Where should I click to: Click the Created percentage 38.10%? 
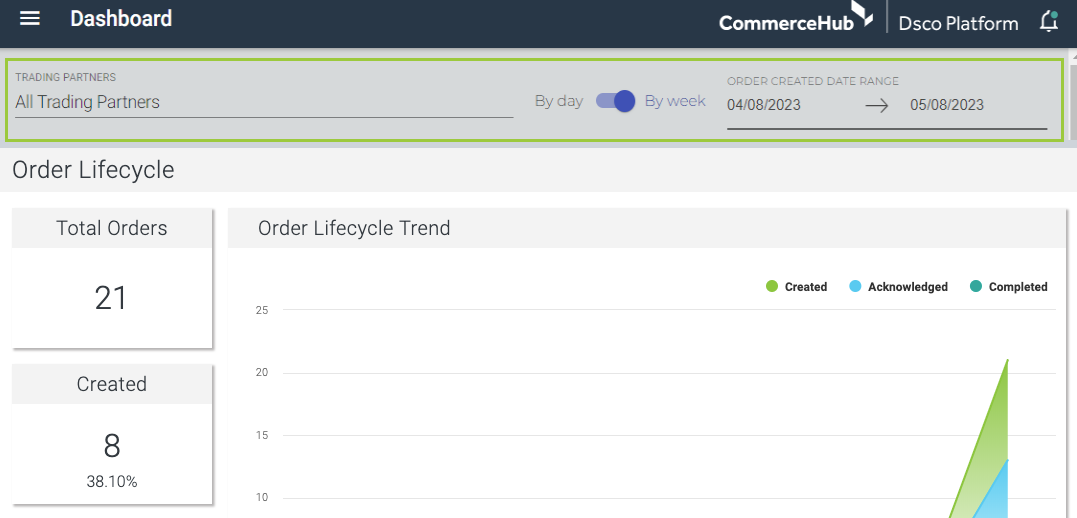click(112, 482)
